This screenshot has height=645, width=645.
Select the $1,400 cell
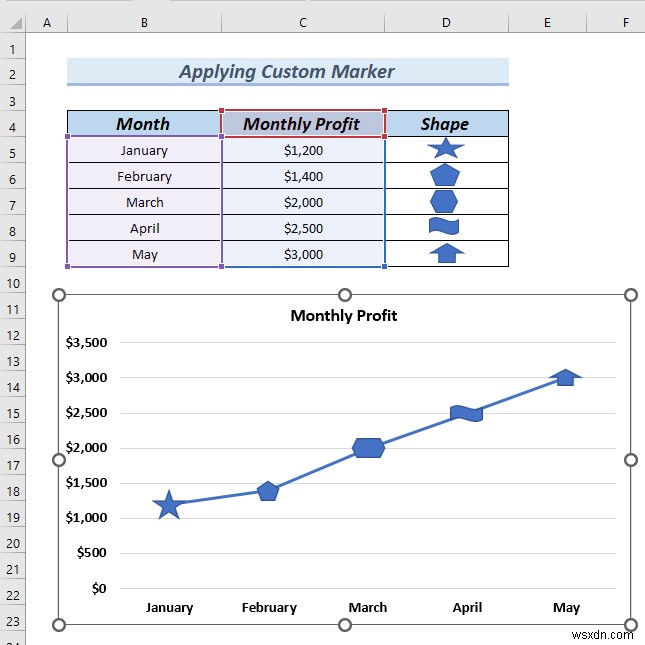pos(303,176)
